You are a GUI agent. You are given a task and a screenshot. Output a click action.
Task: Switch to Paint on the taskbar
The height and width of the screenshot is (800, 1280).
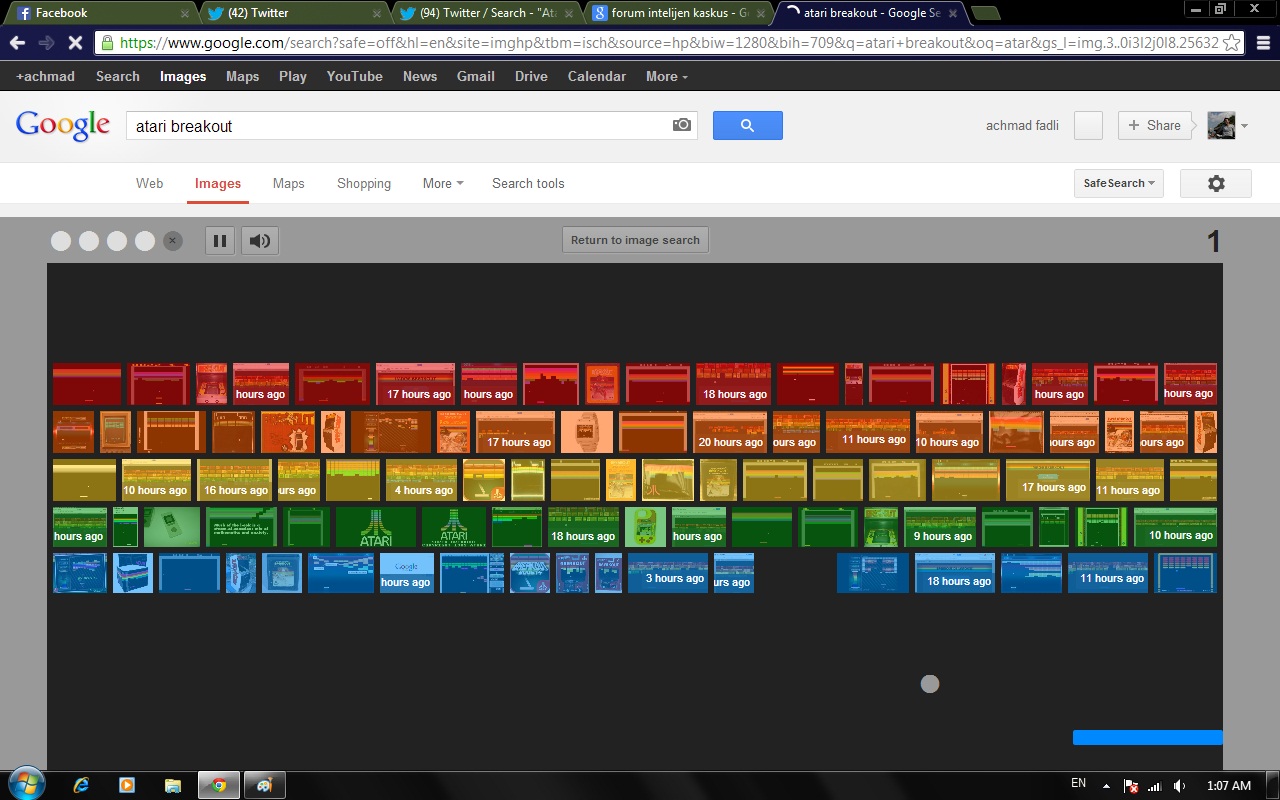coord(265,785)
